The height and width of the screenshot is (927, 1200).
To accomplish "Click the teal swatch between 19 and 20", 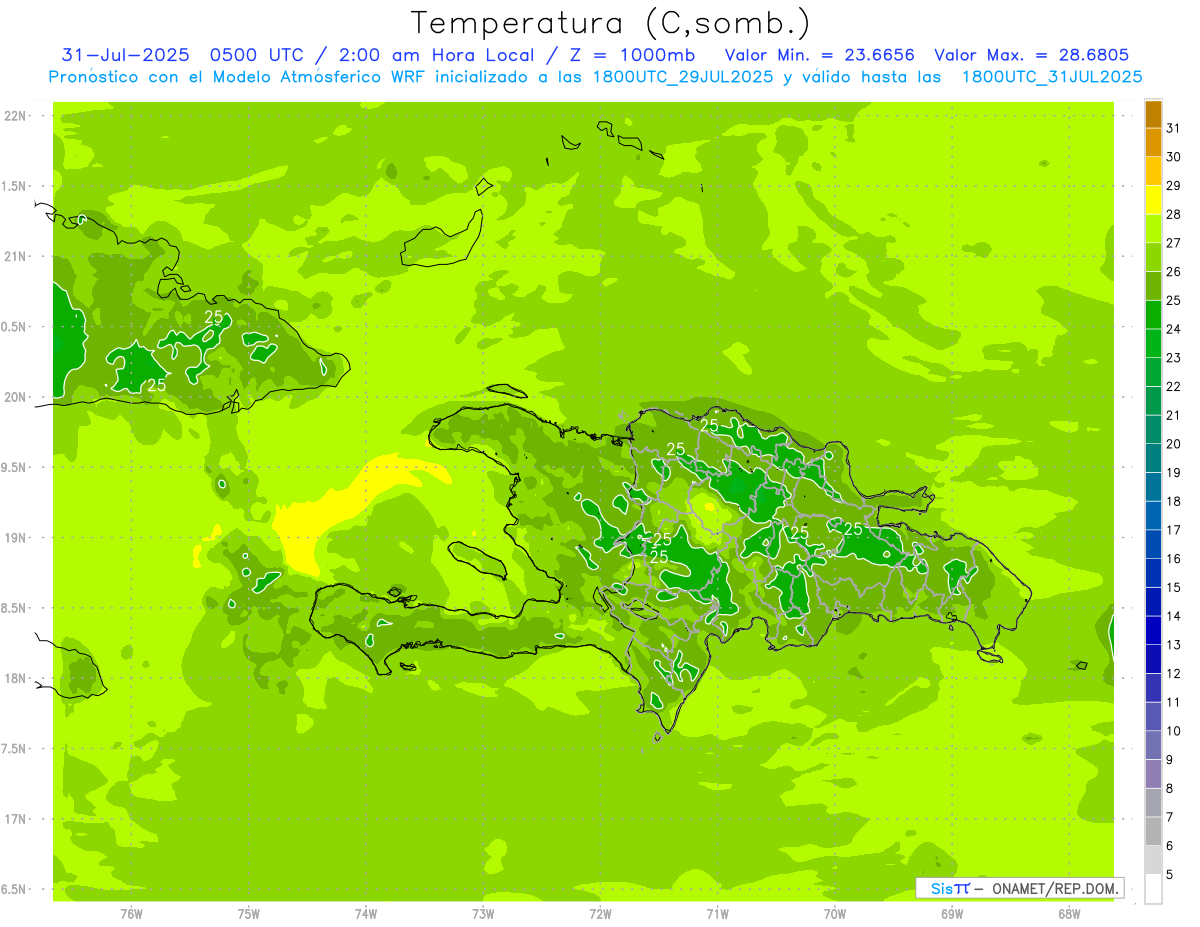I will (x=1153, y=459).
